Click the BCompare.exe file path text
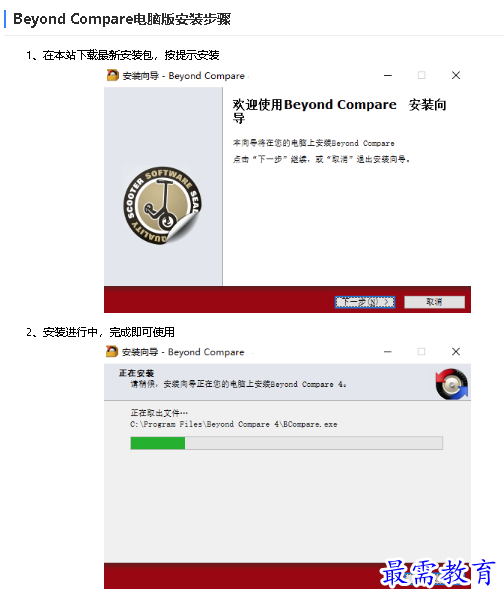The image size is (504, 604). 234,424
